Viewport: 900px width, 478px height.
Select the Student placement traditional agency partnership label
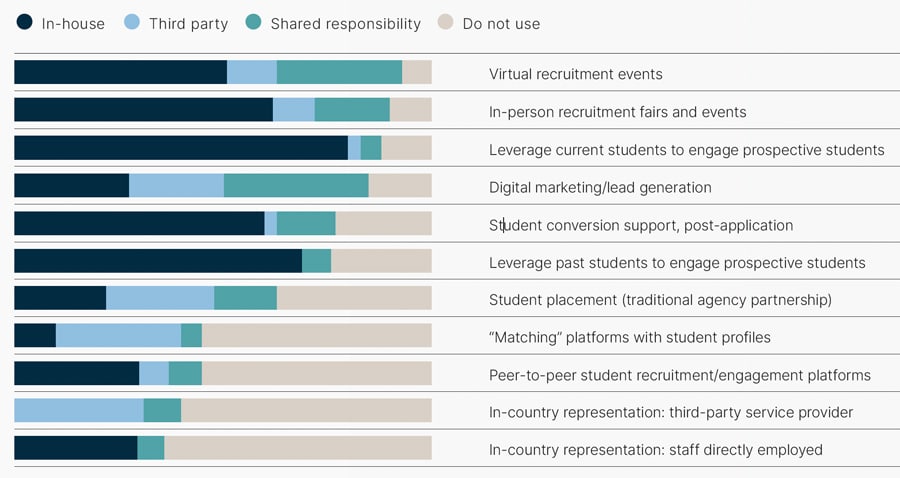point(660,300)
